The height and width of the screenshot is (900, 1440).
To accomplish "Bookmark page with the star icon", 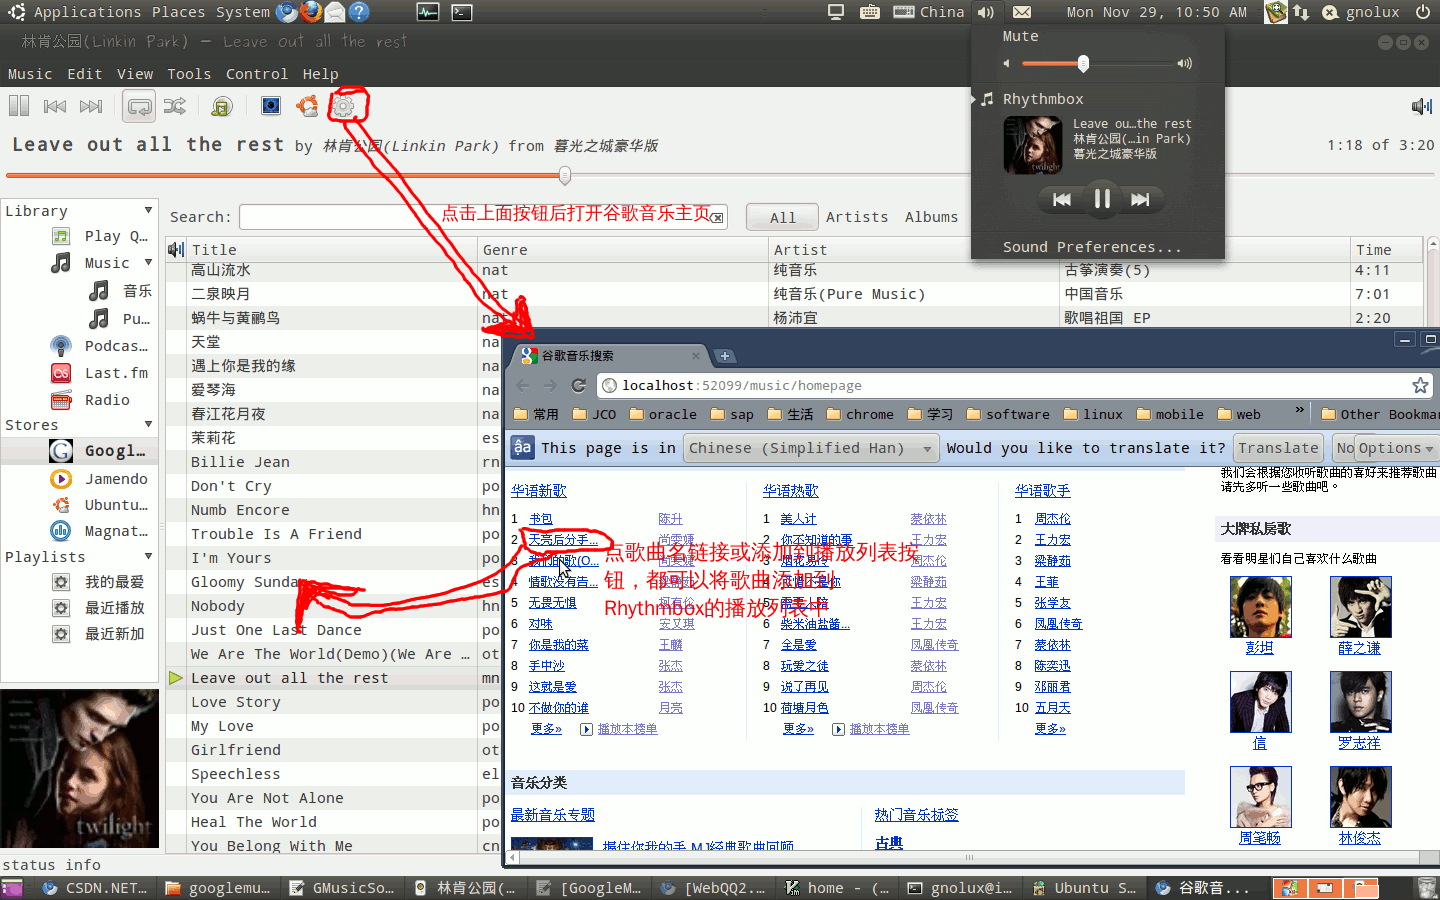I will pos(1420,386).
